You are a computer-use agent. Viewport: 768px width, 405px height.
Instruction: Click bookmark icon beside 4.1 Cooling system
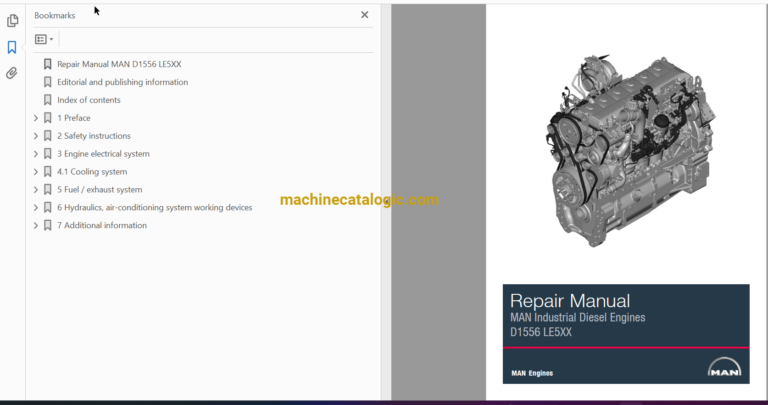(x=48, y=171)
